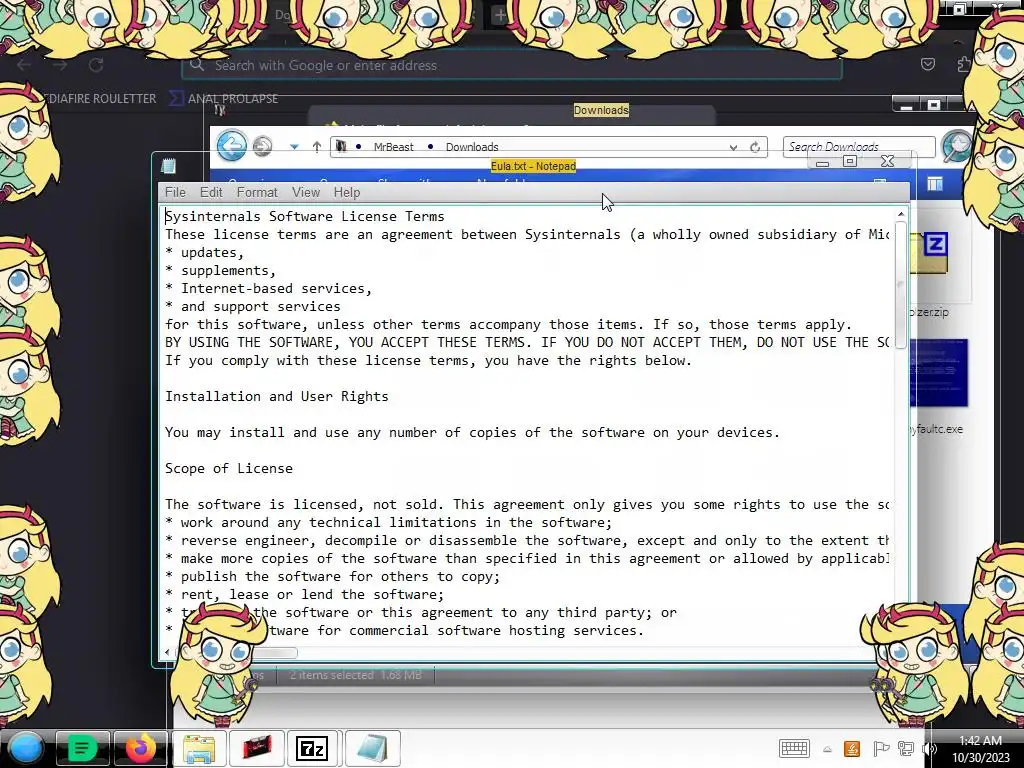Image resolution: width=1024 pixels, height=768 pixels.
Task: Expand the Explorer address bar history dropdown
Action: [733, 148]
